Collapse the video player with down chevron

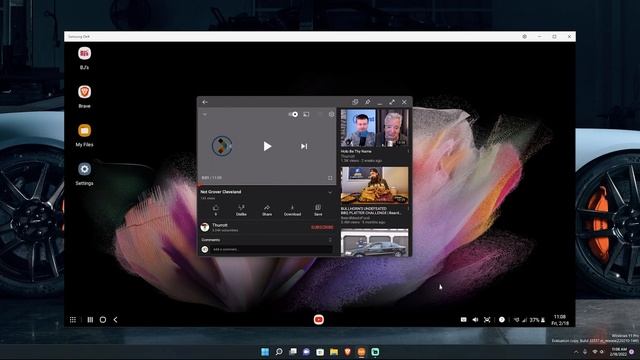click(205, 114)
